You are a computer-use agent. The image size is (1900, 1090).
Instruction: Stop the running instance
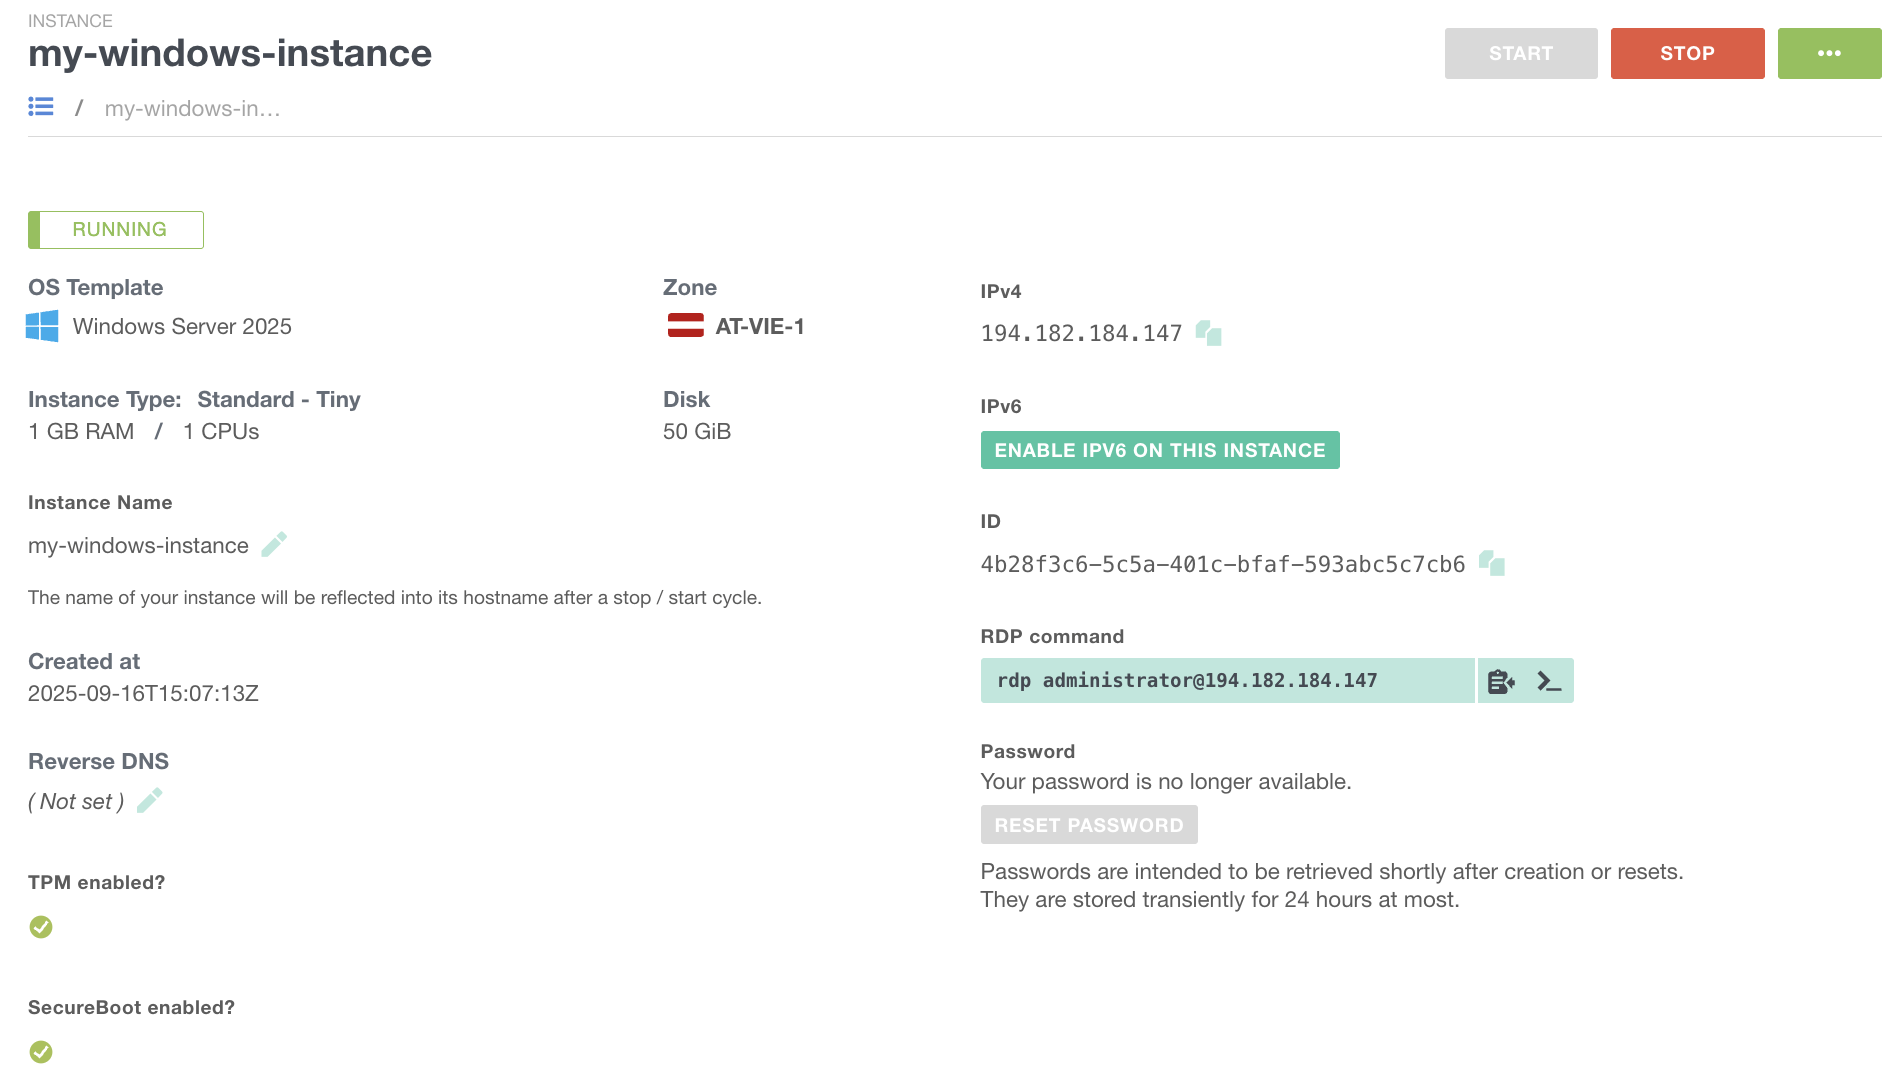tap(1687, 53)
